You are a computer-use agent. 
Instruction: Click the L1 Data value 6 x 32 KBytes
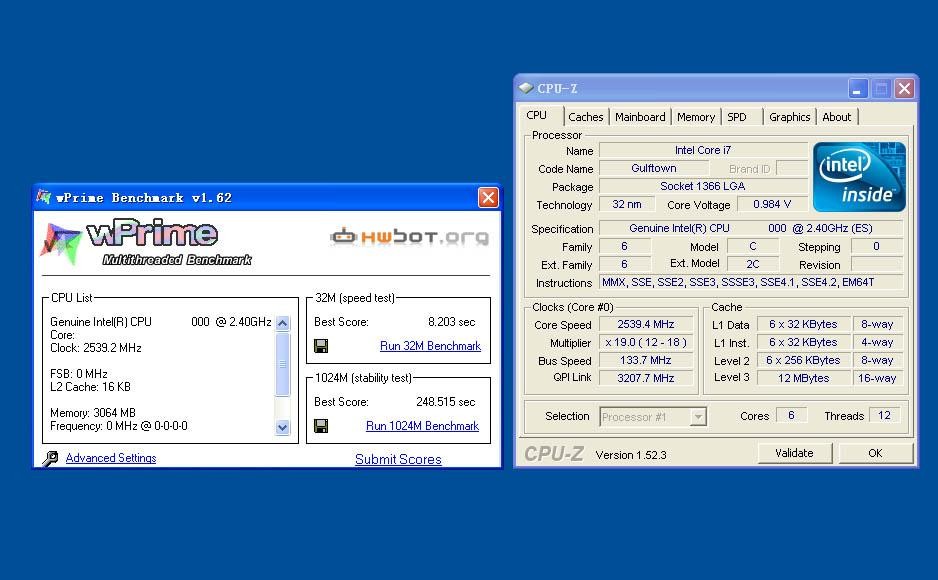[803, 324]
